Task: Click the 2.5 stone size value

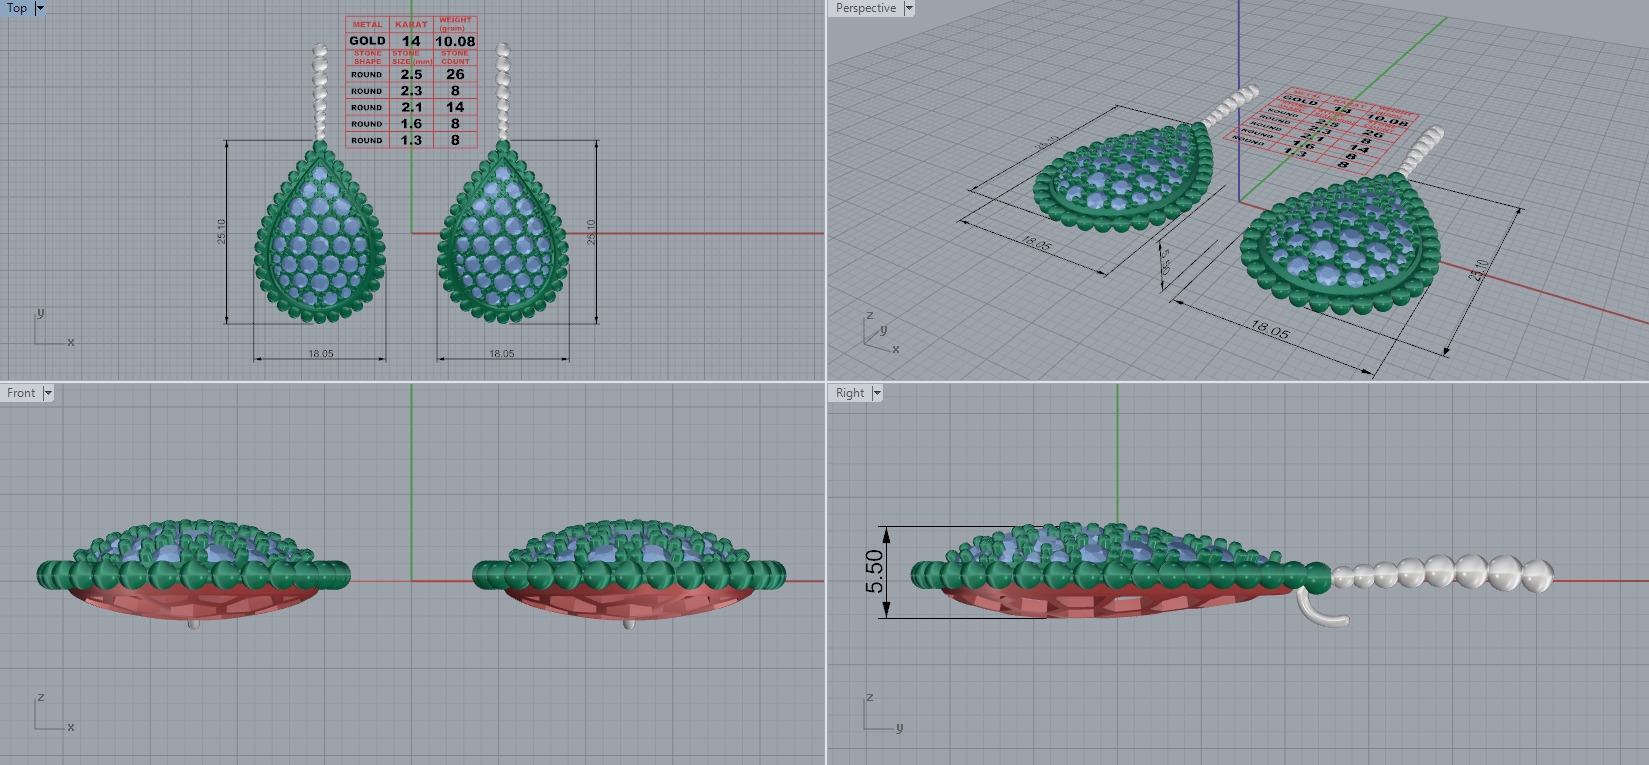Action: pyautogui.click(x=411, y=74)
